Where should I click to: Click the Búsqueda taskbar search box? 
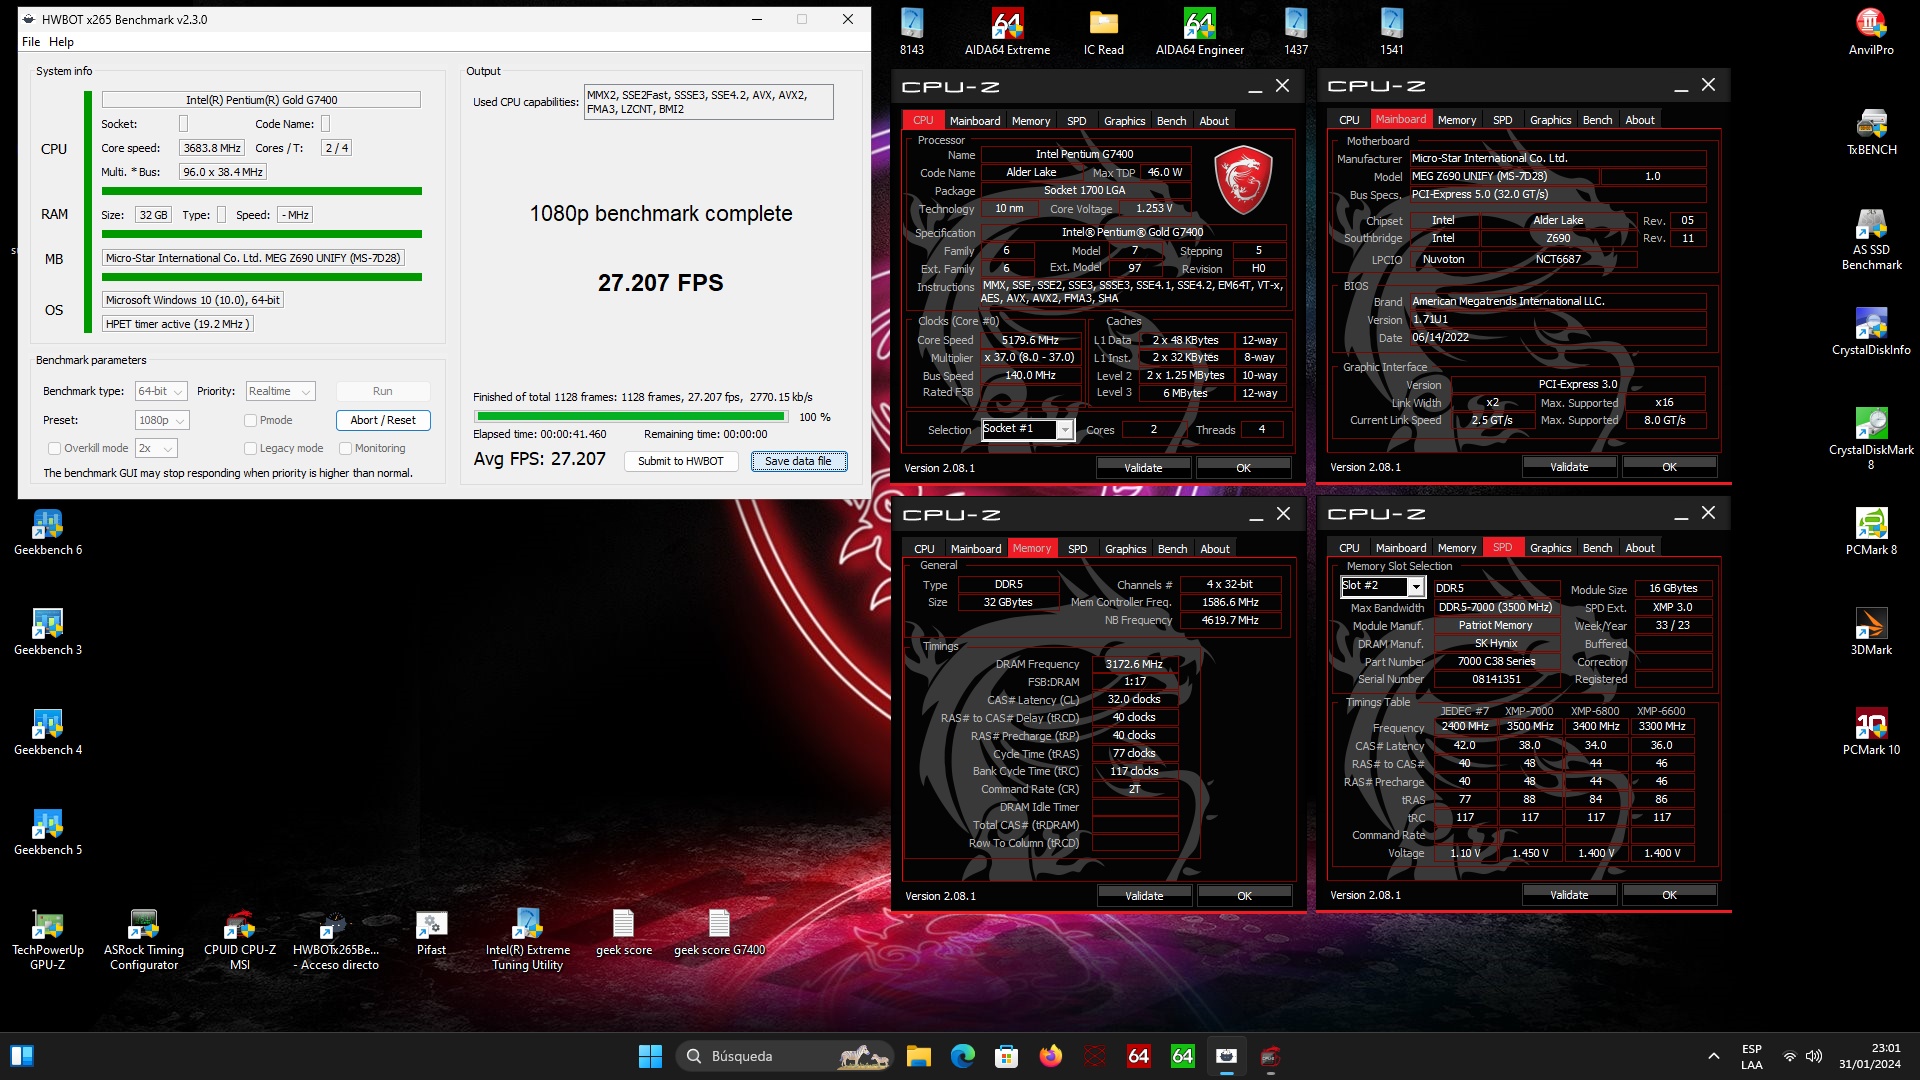(x=785, y=1056)
